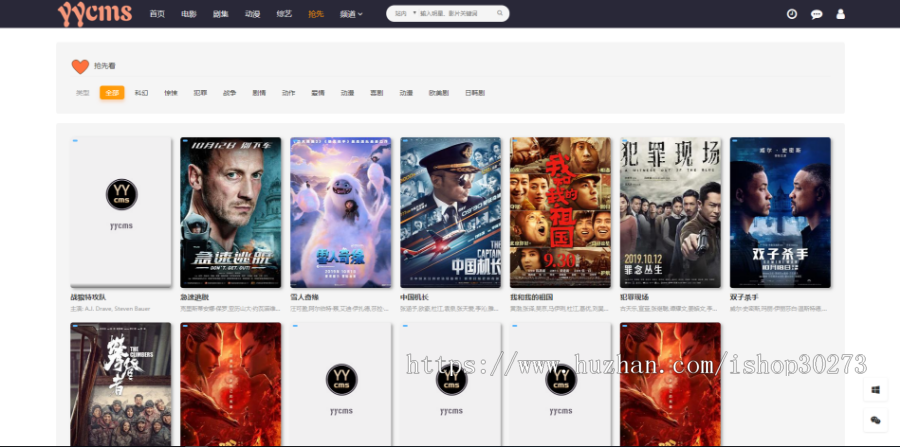The width and height of the screenshot is (900, 447).
Task: Expand the 频道 channel dropdown
Action: tap(351, 14)
